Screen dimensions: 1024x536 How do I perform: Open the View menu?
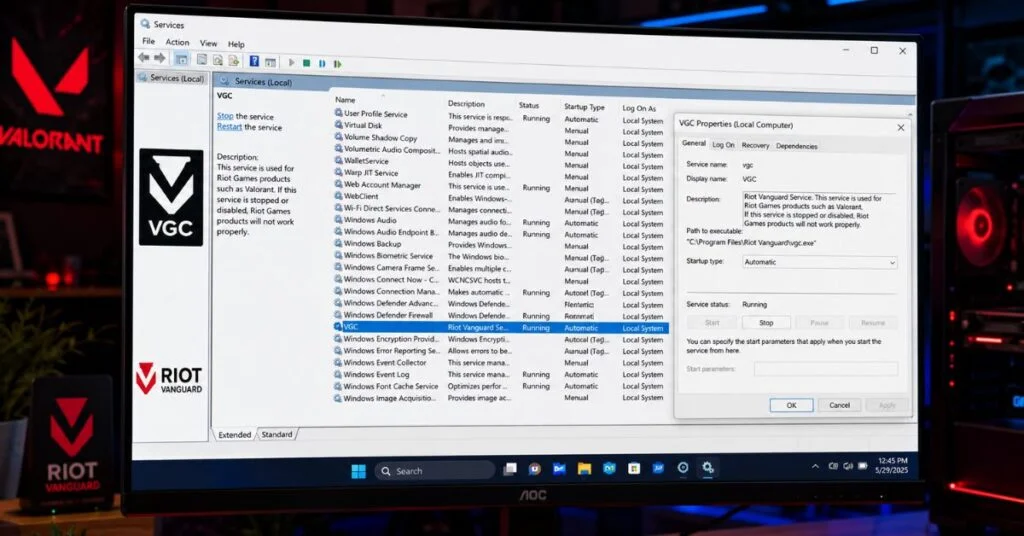[x=208, y=43]
